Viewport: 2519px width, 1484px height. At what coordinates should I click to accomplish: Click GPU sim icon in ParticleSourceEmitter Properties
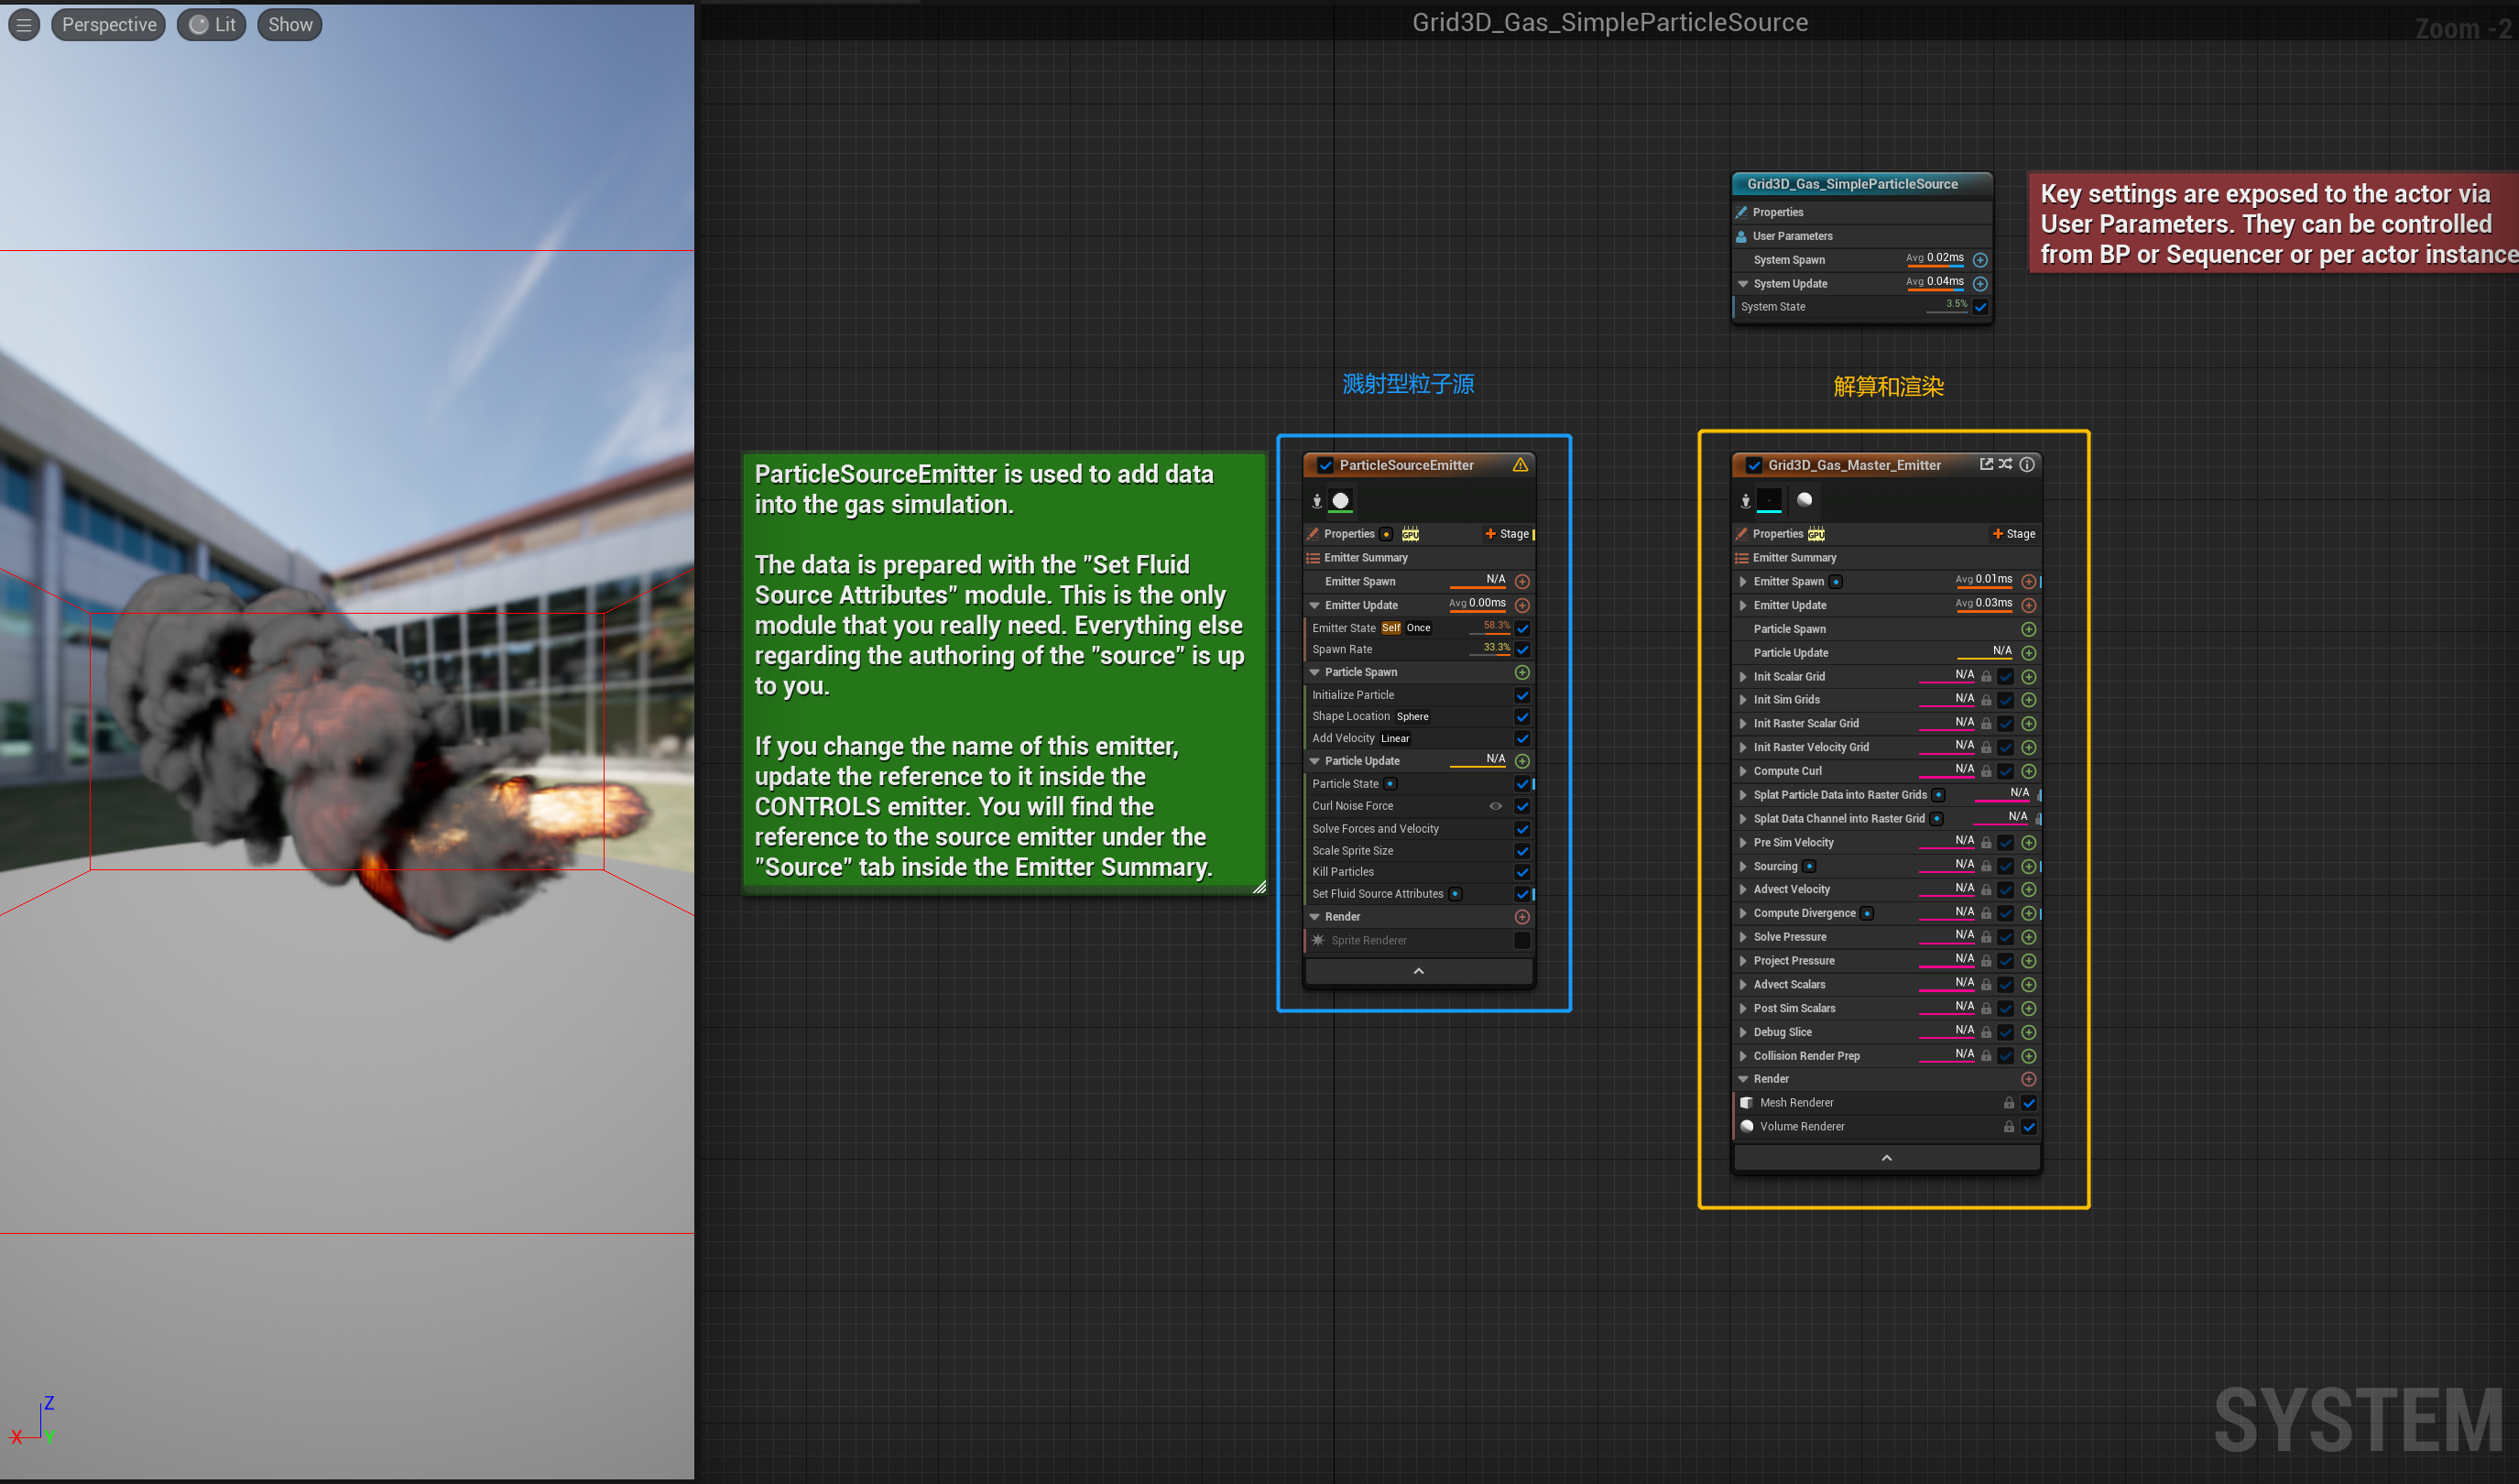coord(1410,534)
